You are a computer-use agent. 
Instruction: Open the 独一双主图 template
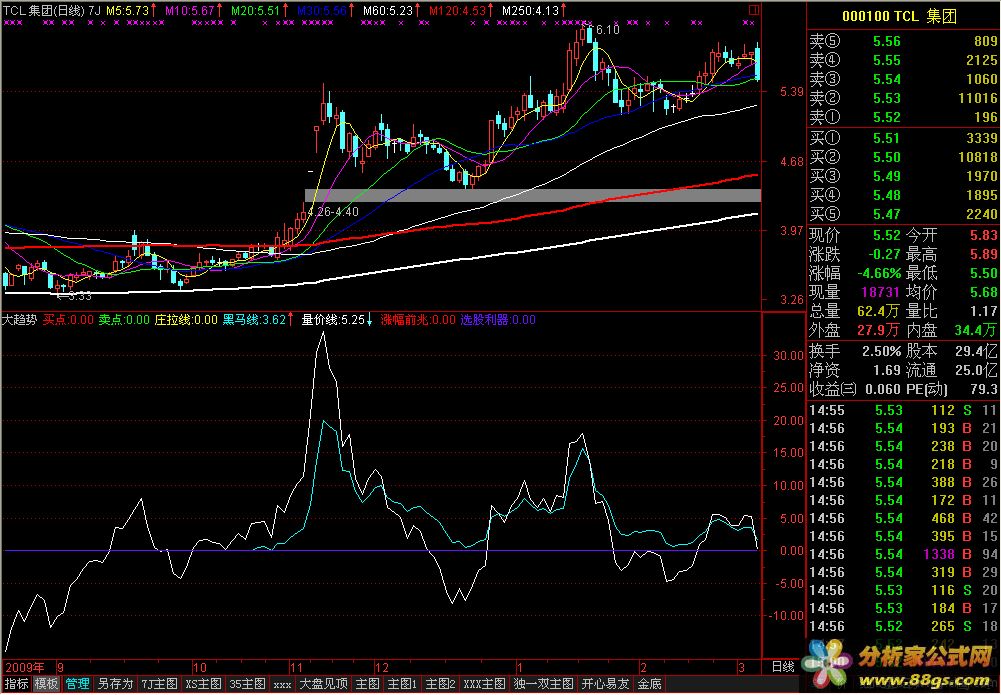[x=544, y=684]
